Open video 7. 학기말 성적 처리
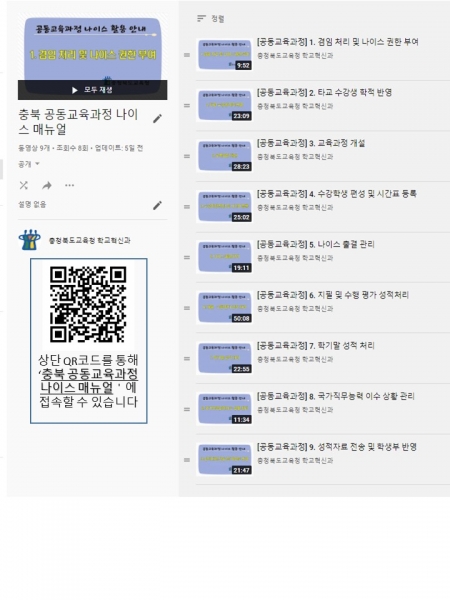Image resolution: width=450 pixels, height=600 pixels. pos(316,346)
